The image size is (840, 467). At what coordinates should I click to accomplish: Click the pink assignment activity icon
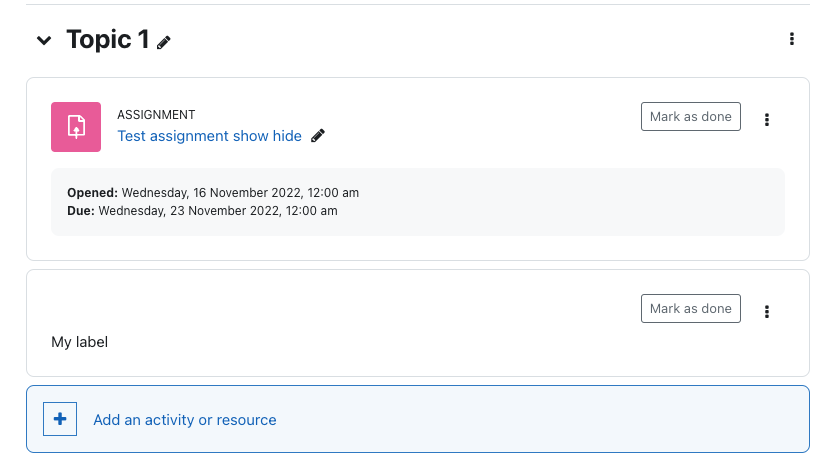tap(76, 127)
